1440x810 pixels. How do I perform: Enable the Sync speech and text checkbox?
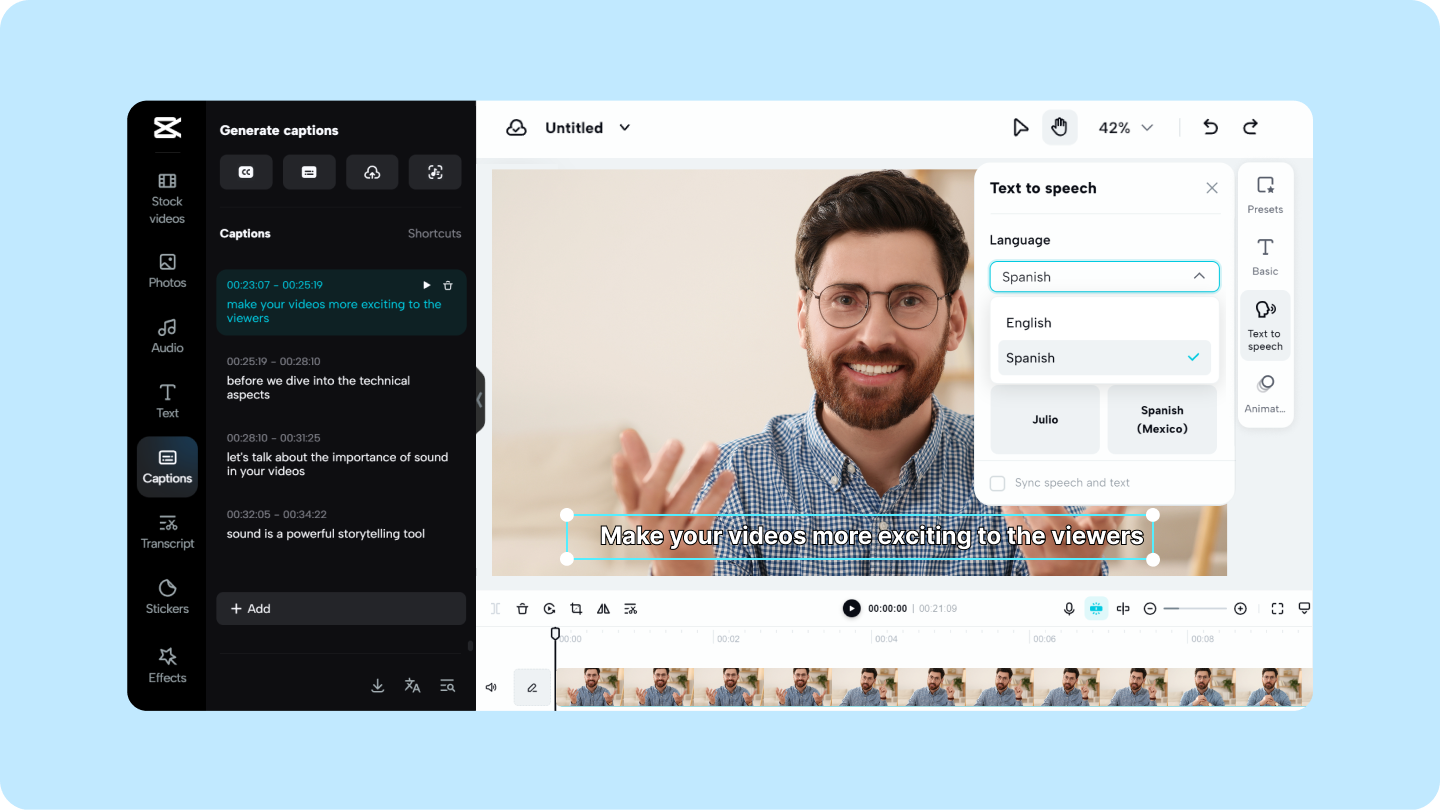[997, 482]
